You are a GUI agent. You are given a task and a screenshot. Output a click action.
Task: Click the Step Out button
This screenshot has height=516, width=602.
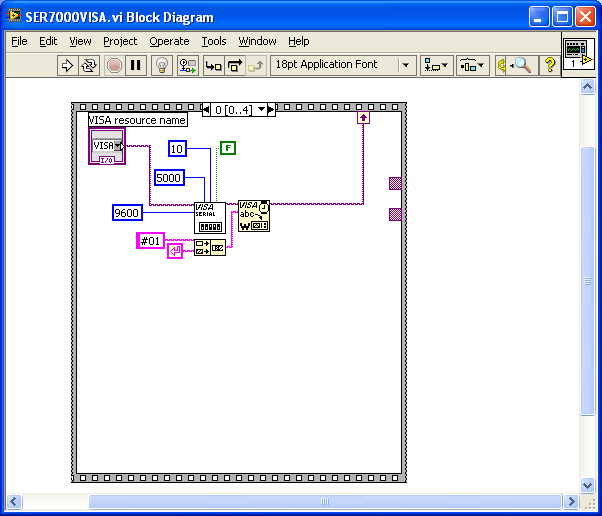(256, 66)
